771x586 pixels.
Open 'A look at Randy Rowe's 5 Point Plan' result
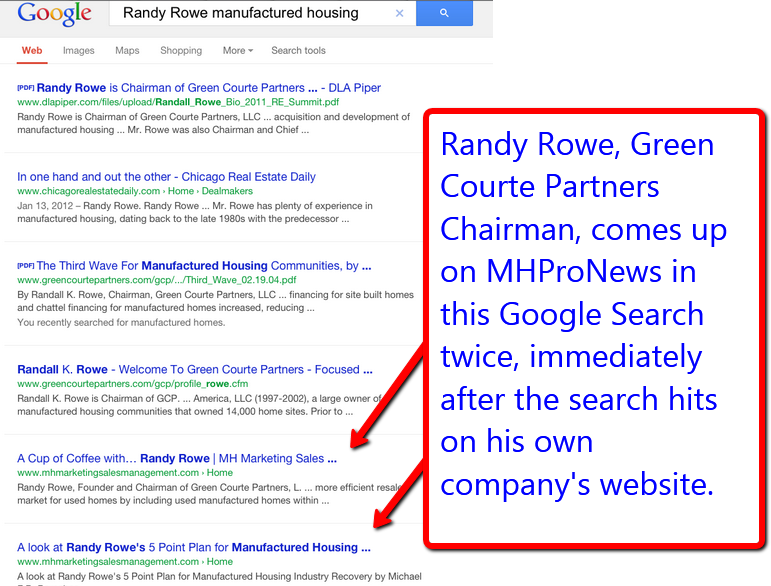[x=194, y=547]
